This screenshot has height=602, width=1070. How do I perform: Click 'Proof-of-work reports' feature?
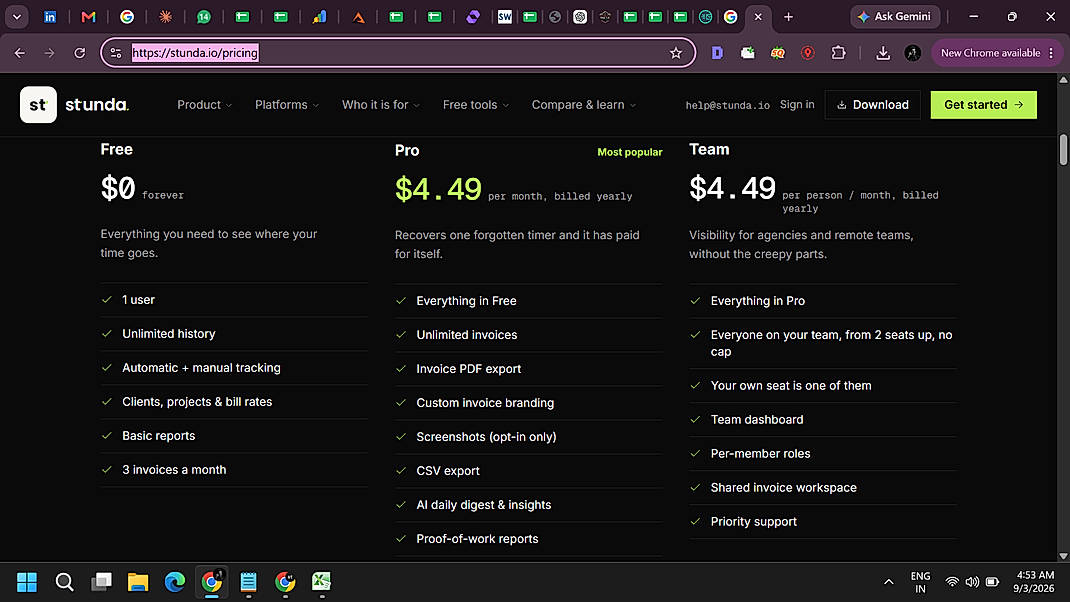coord(528,539)
